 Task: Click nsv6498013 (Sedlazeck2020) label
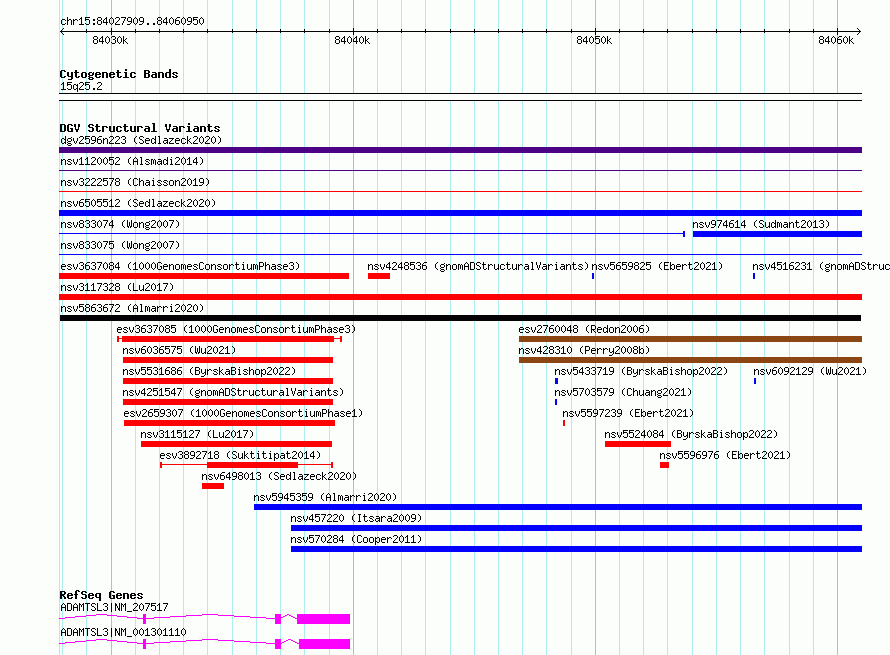(x=279, y=476)
